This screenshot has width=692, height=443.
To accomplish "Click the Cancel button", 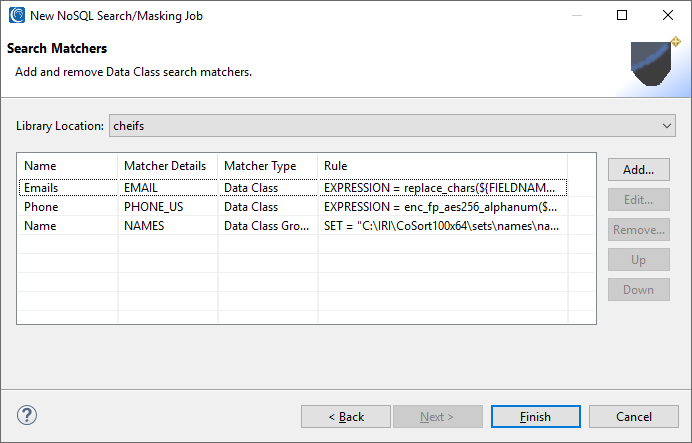I will pos(634,417).
